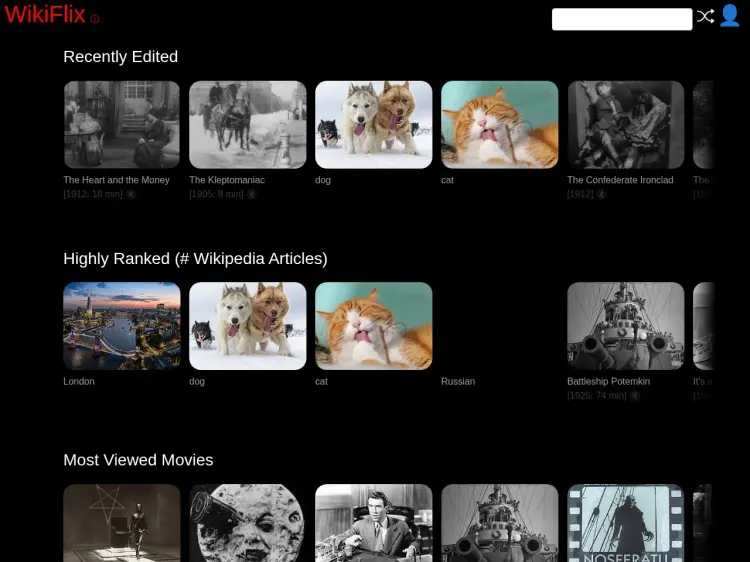Click the info icon beside WikiFlix logo
Viewport: 750px width, 562px height.
pos(95,19)
